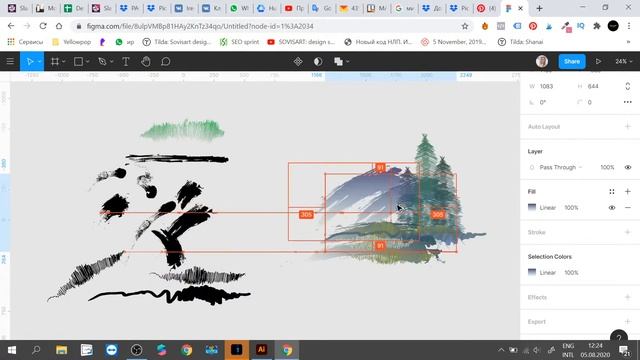Image resolution: width=640 pixels, height=360 pixels.
Task: Open Chrome three-dot menu
Action: point(629,26)
